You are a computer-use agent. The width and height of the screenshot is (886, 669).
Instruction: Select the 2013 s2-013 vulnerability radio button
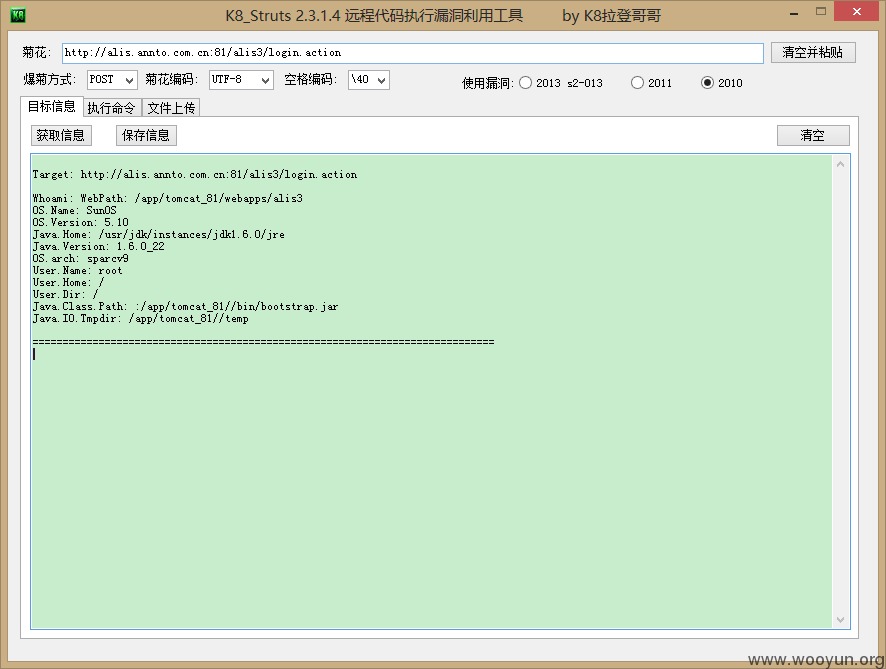525,82
